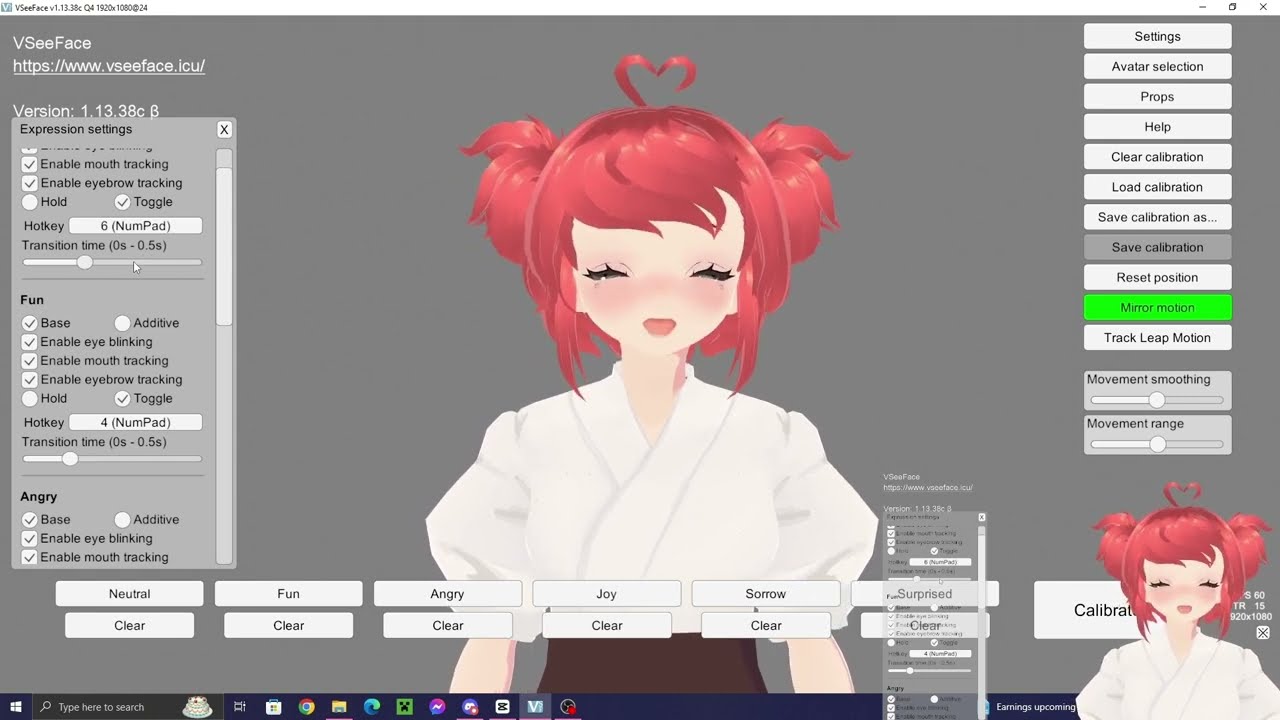Click the Expression settings scrollbar

(x=224, y=246)
